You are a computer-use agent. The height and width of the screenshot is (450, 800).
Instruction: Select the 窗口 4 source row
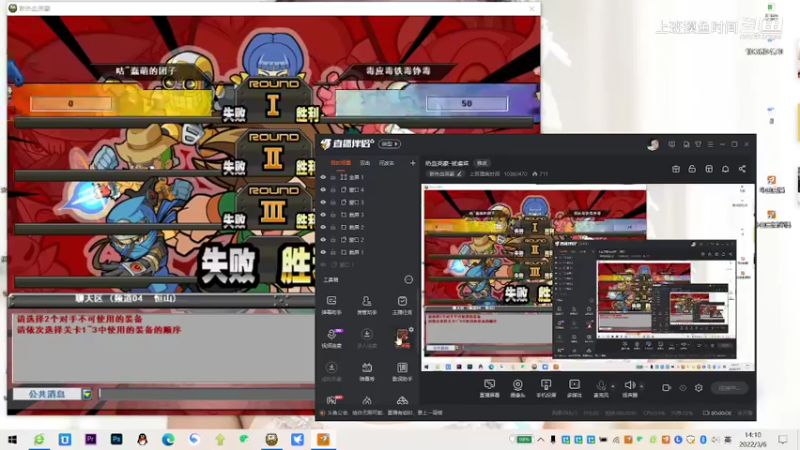367,189
